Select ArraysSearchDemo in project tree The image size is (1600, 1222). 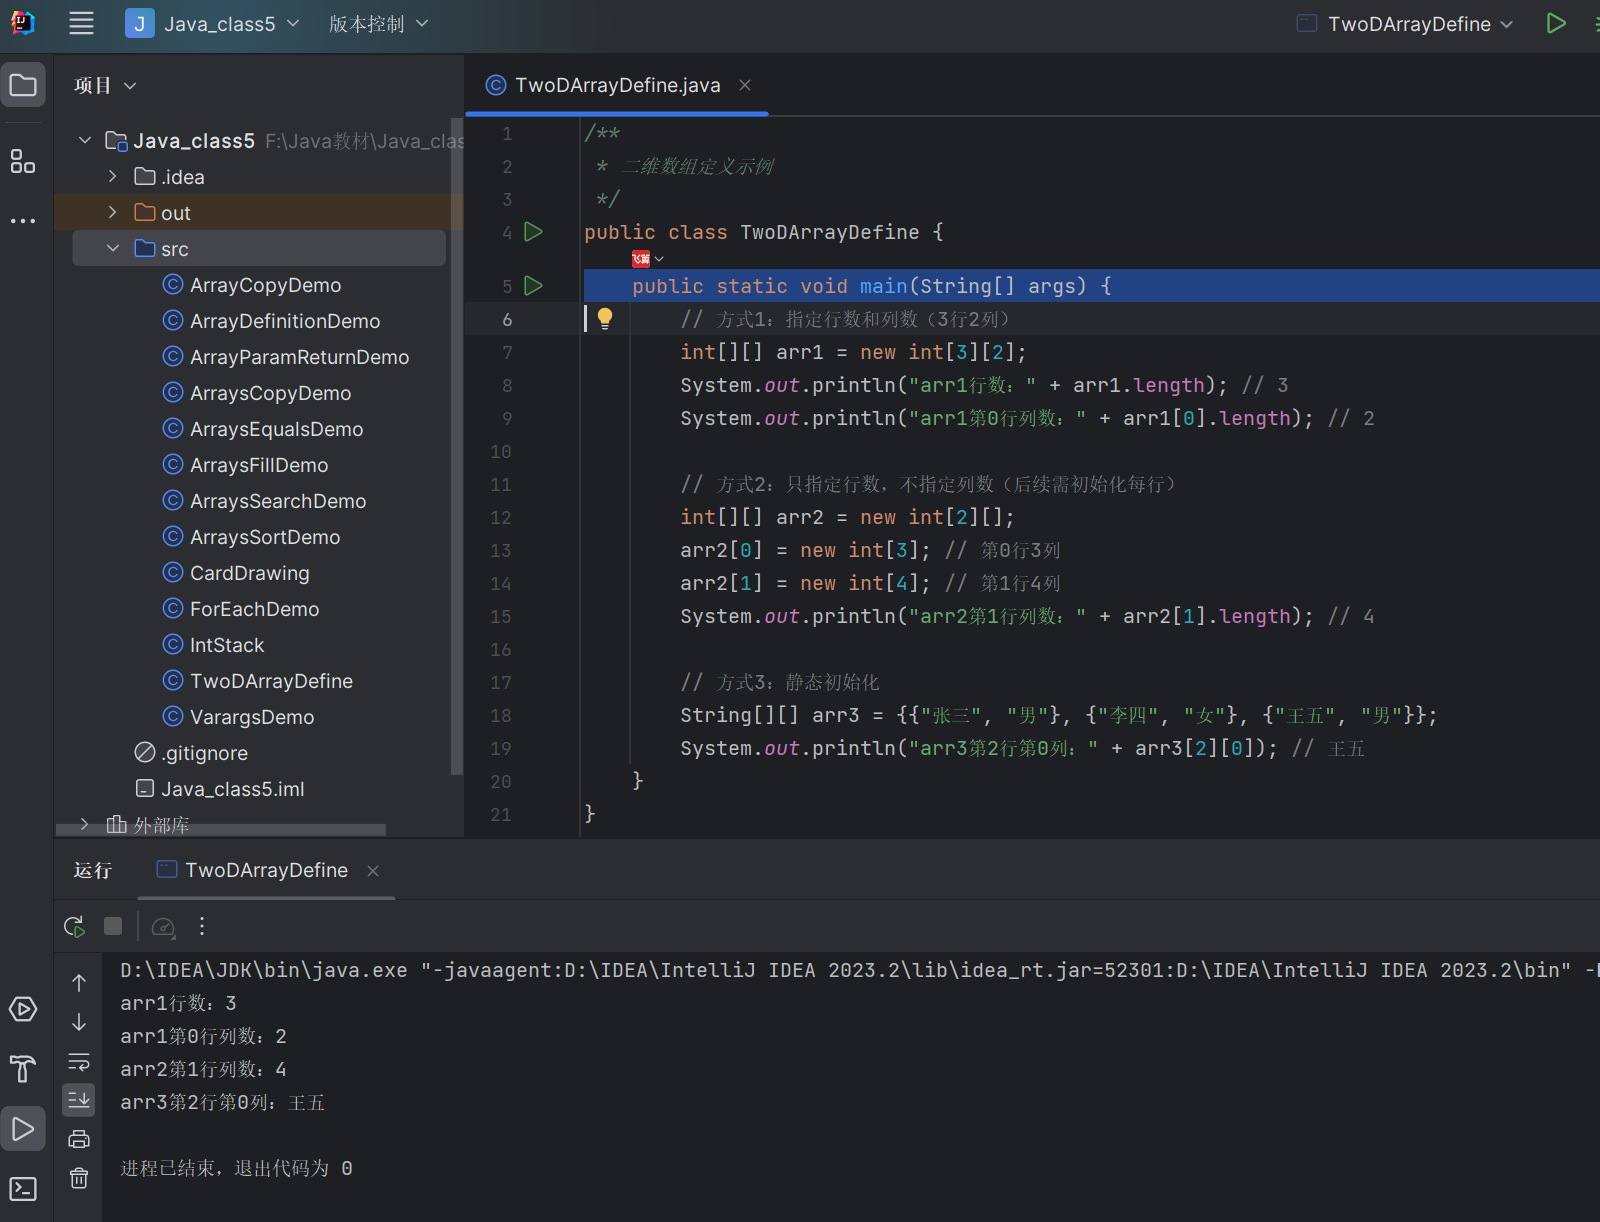(278, 501)
